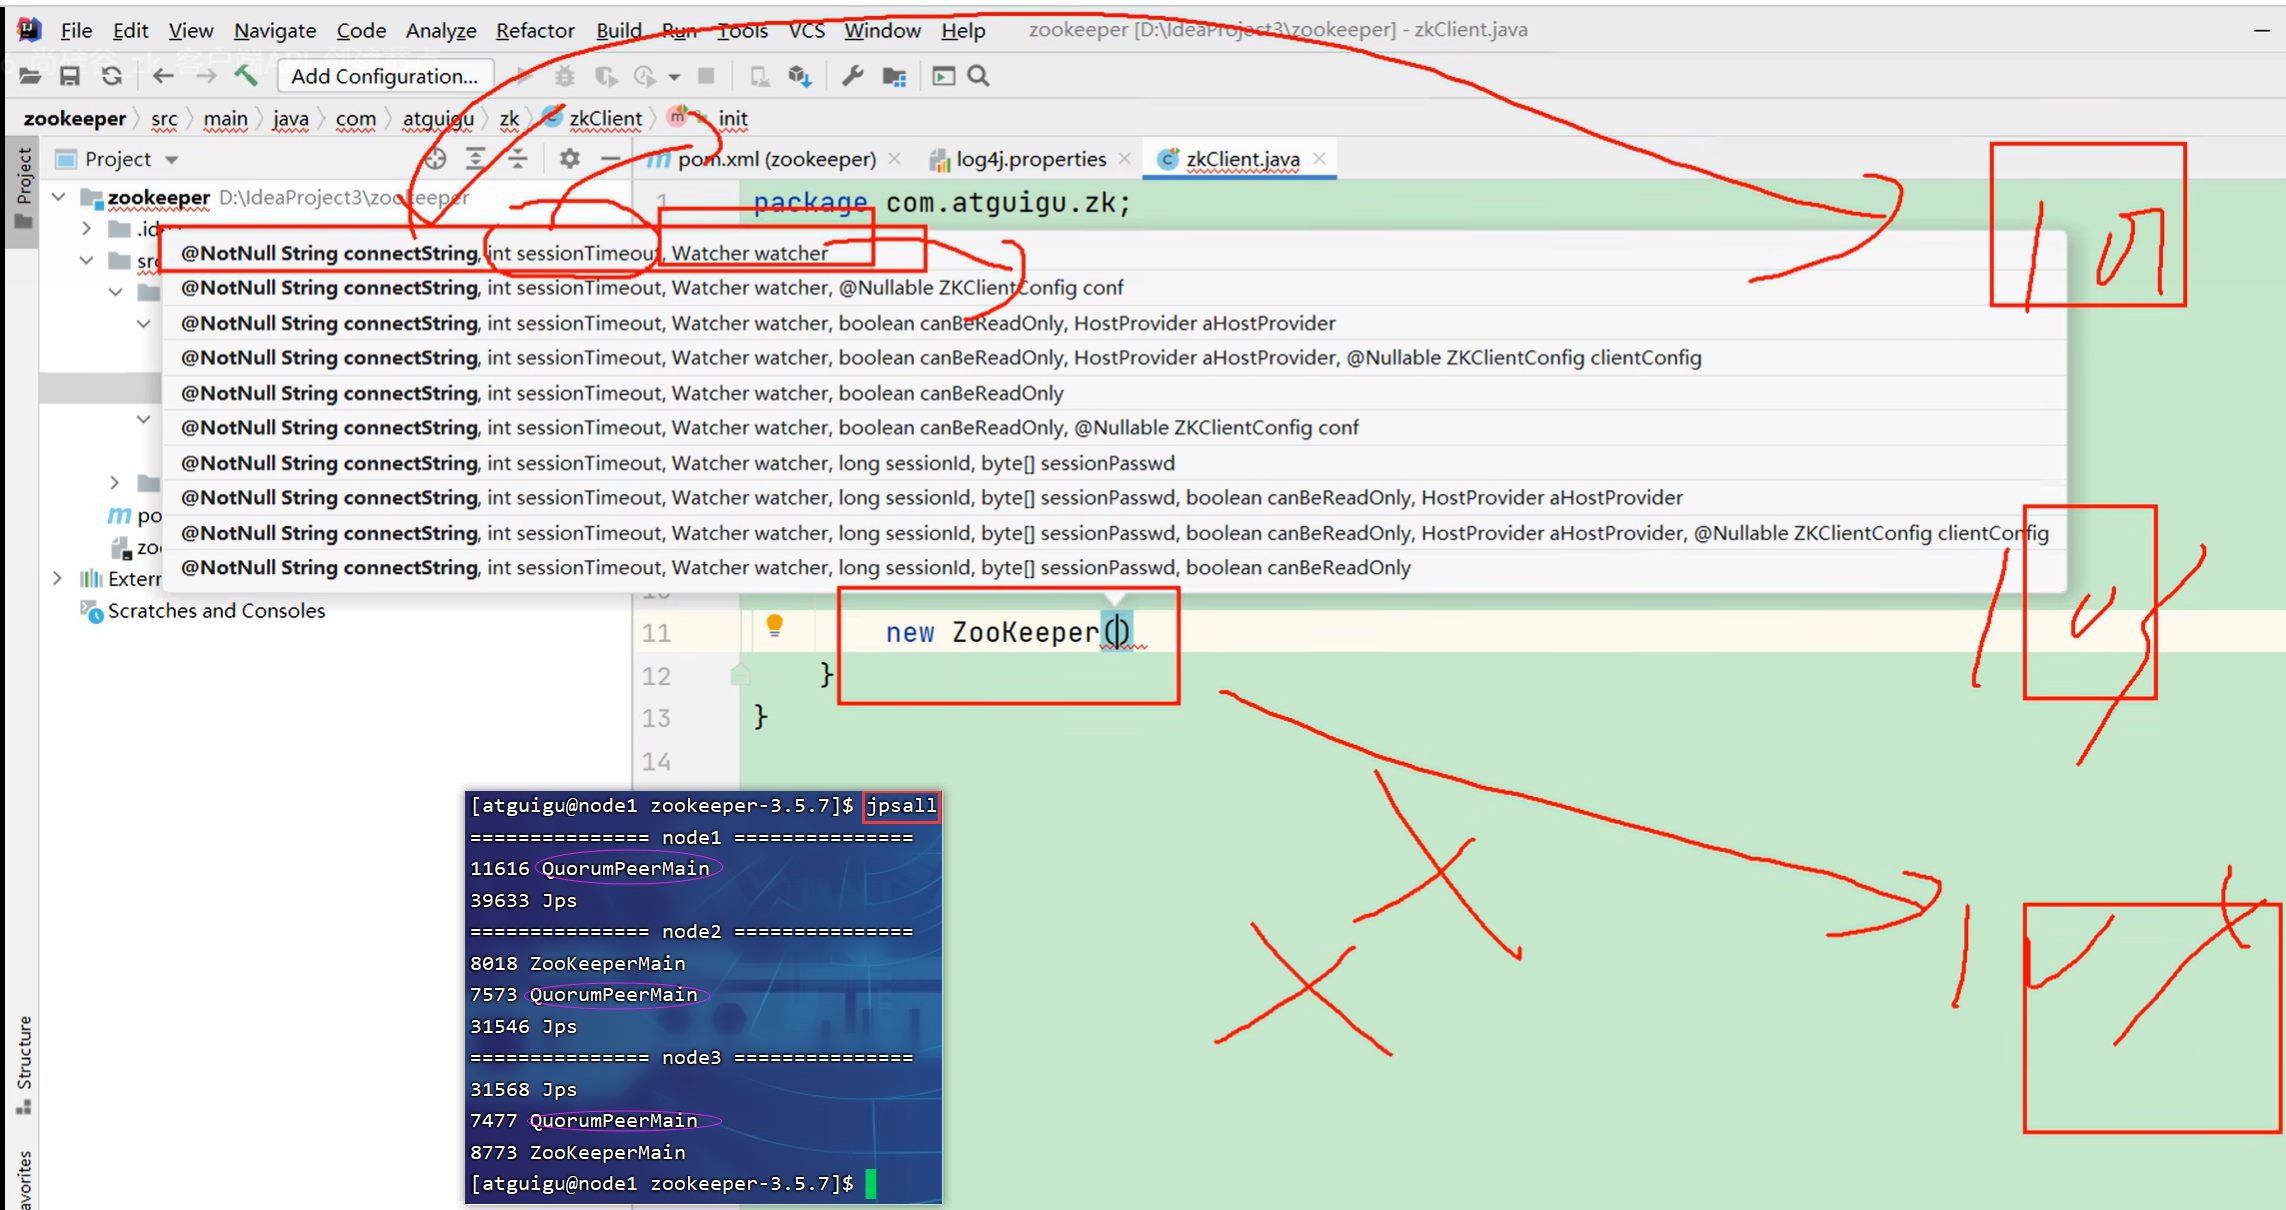
Task: Click the Run with Coverage icon
Action: coord(606,76)
